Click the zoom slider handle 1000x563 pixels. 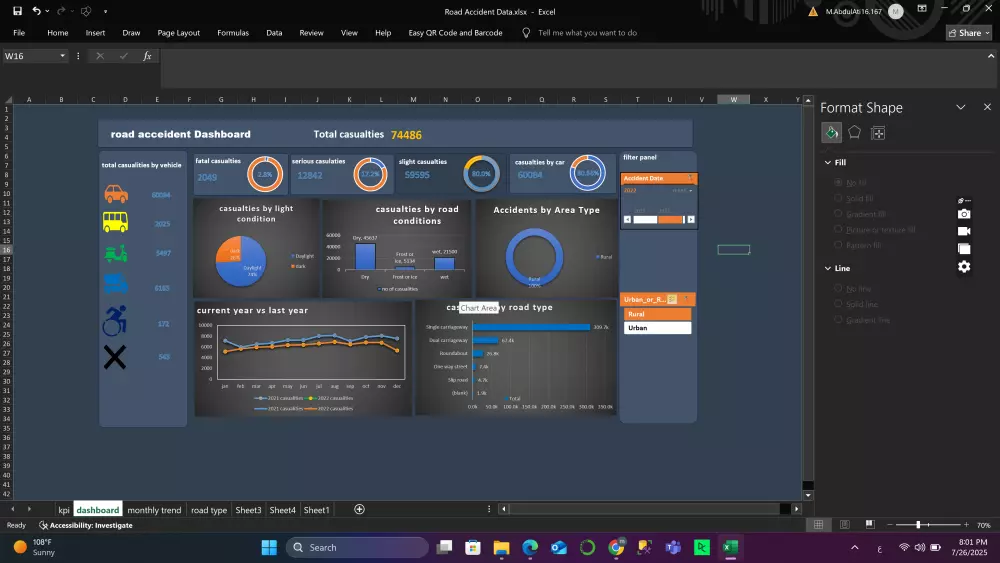point(918,524)
